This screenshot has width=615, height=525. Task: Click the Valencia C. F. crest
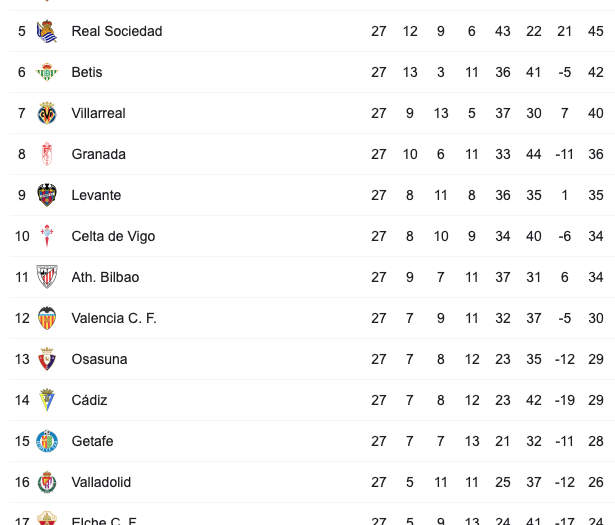[x=47, y=318]
